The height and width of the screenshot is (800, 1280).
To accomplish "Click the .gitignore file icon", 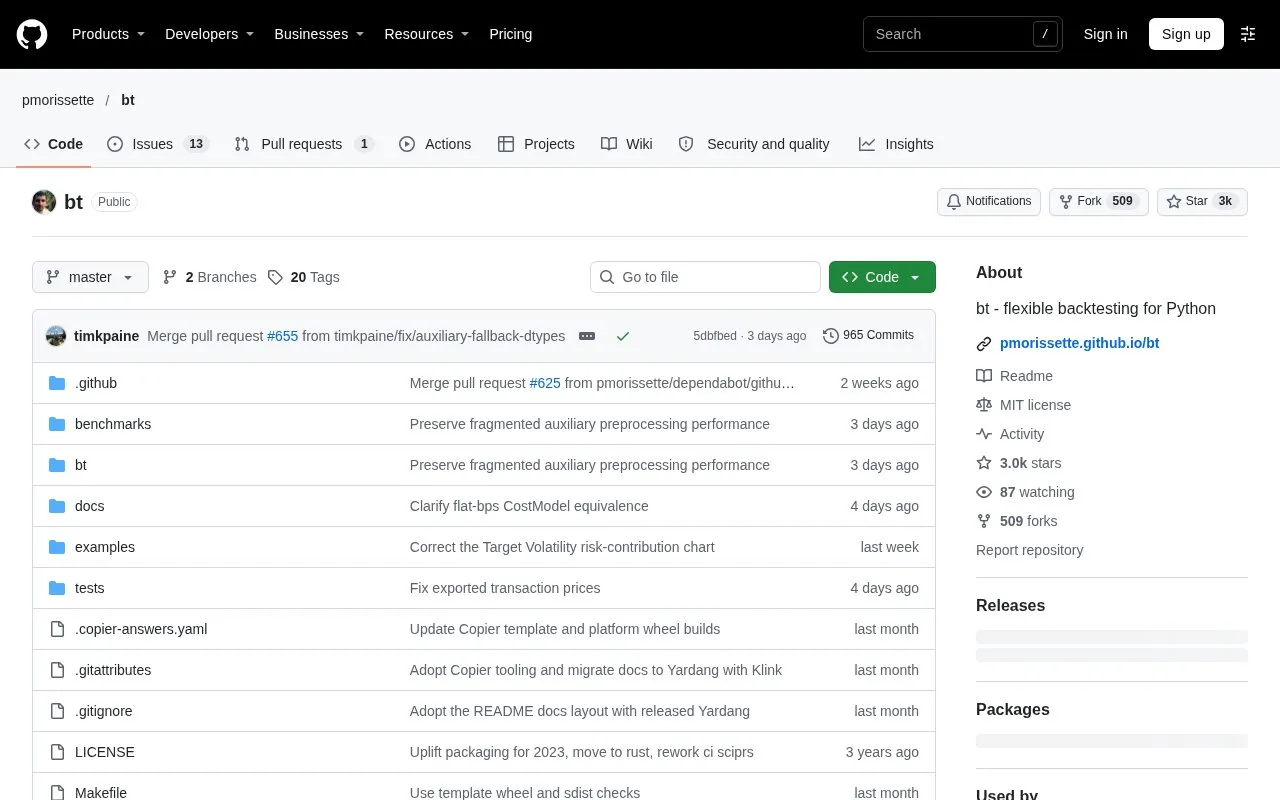I will tap(57, 711).
